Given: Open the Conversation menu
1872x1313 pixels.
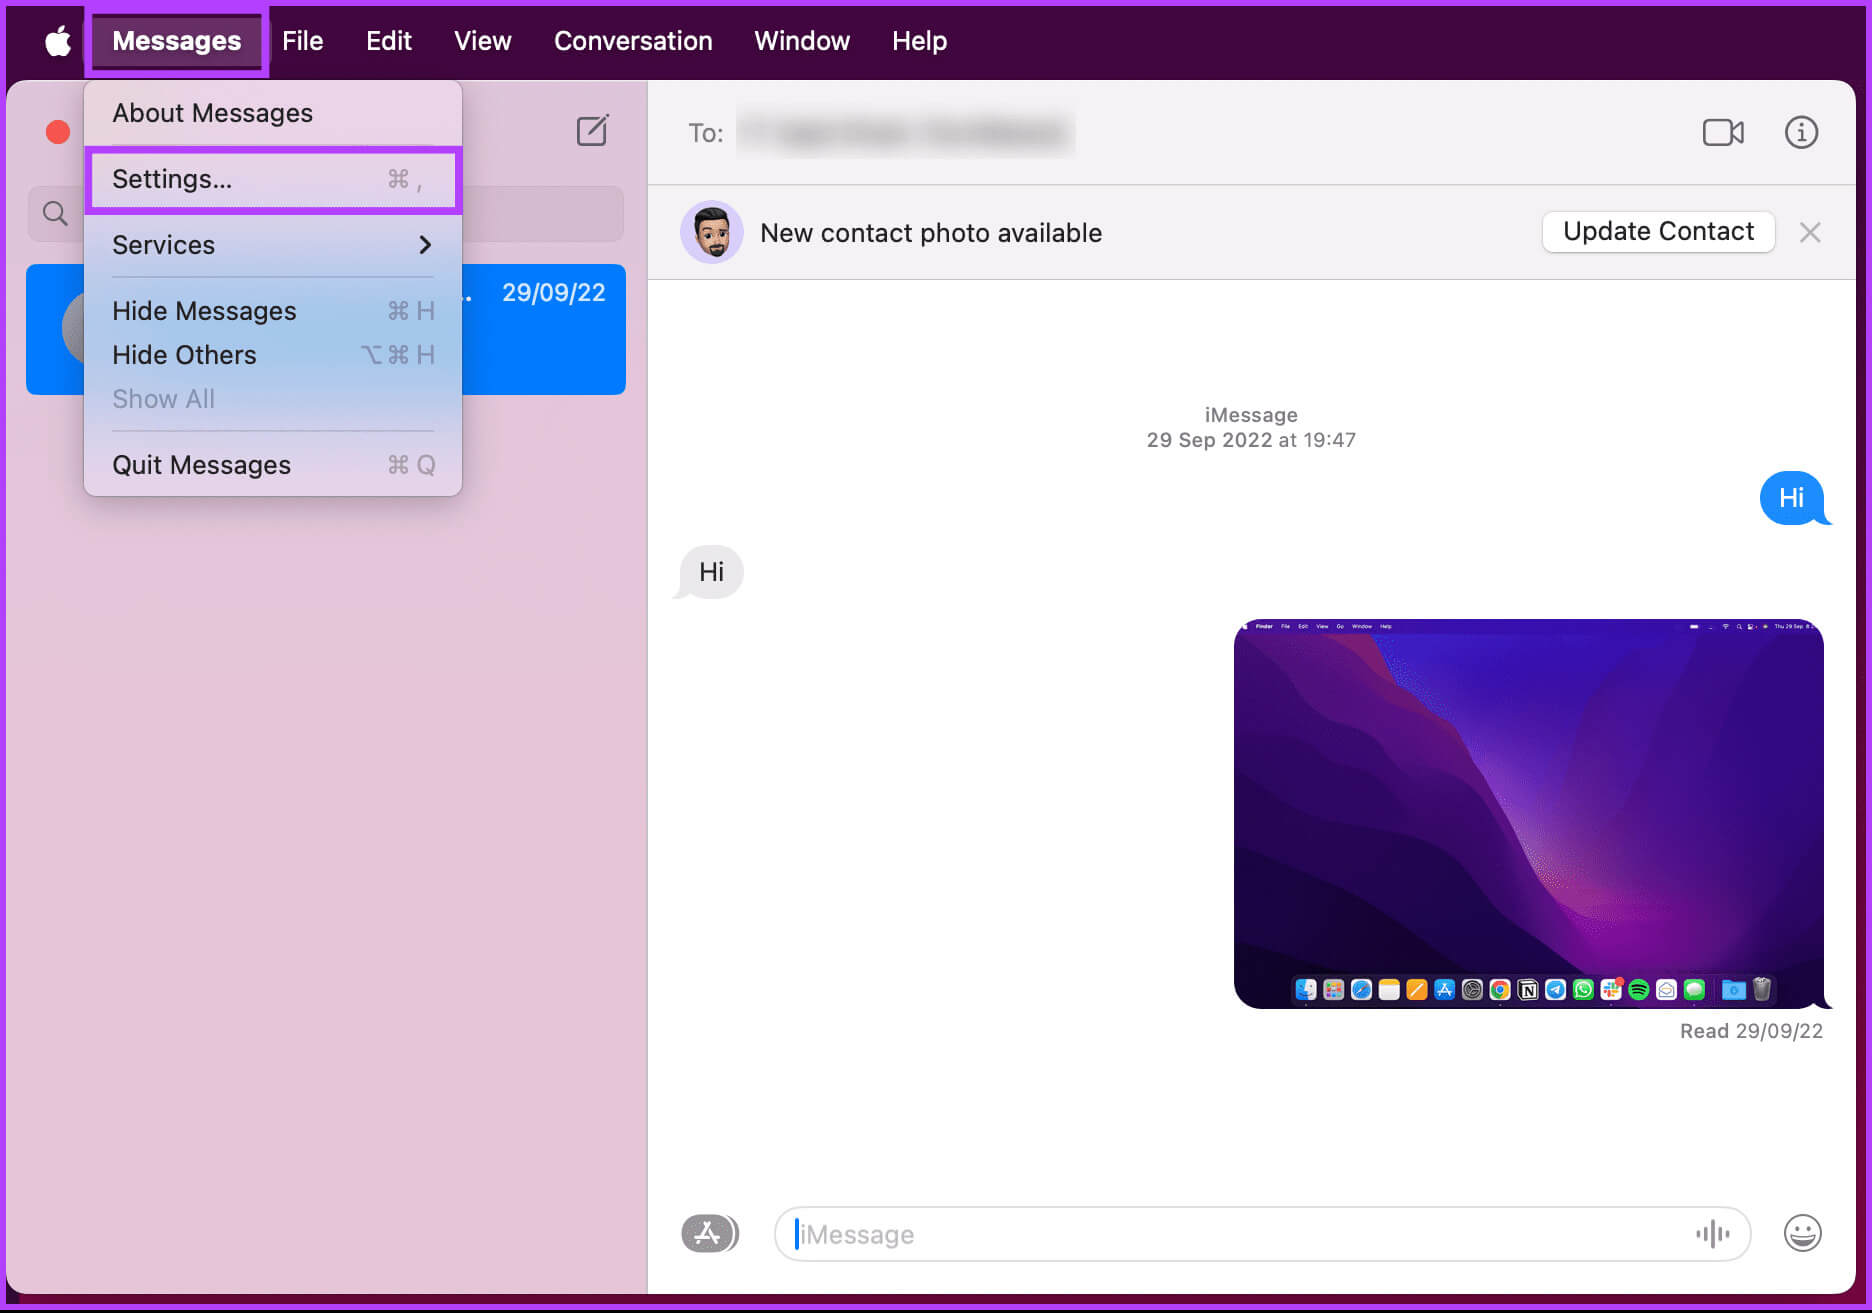Looking at the screenshot, I should pos(633,41).
